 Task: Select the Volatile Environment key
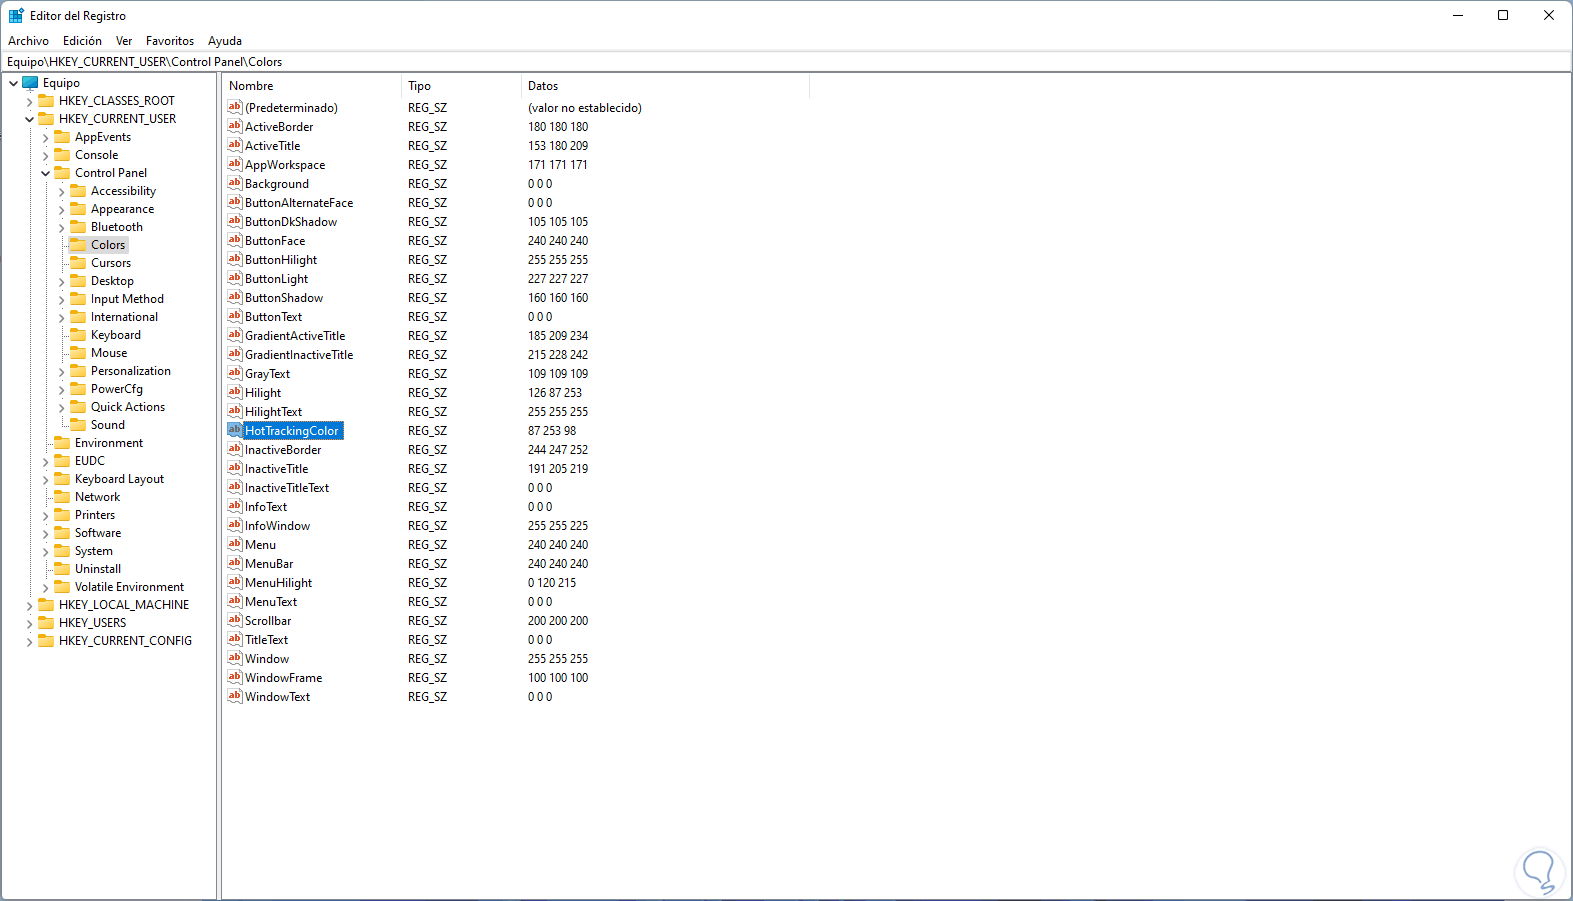click(129, 587)
